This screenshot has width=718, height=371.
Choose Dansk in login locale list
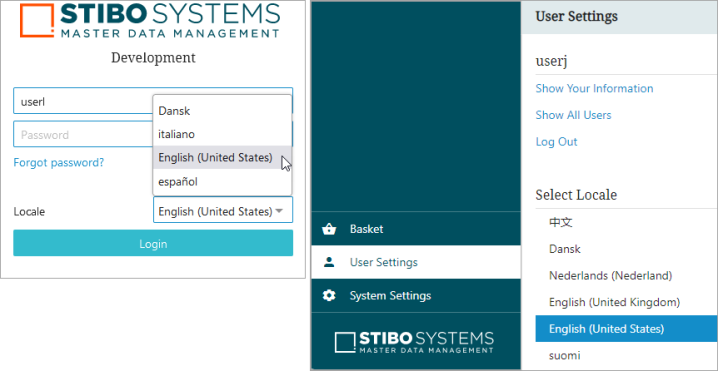[x=223, y=110]
